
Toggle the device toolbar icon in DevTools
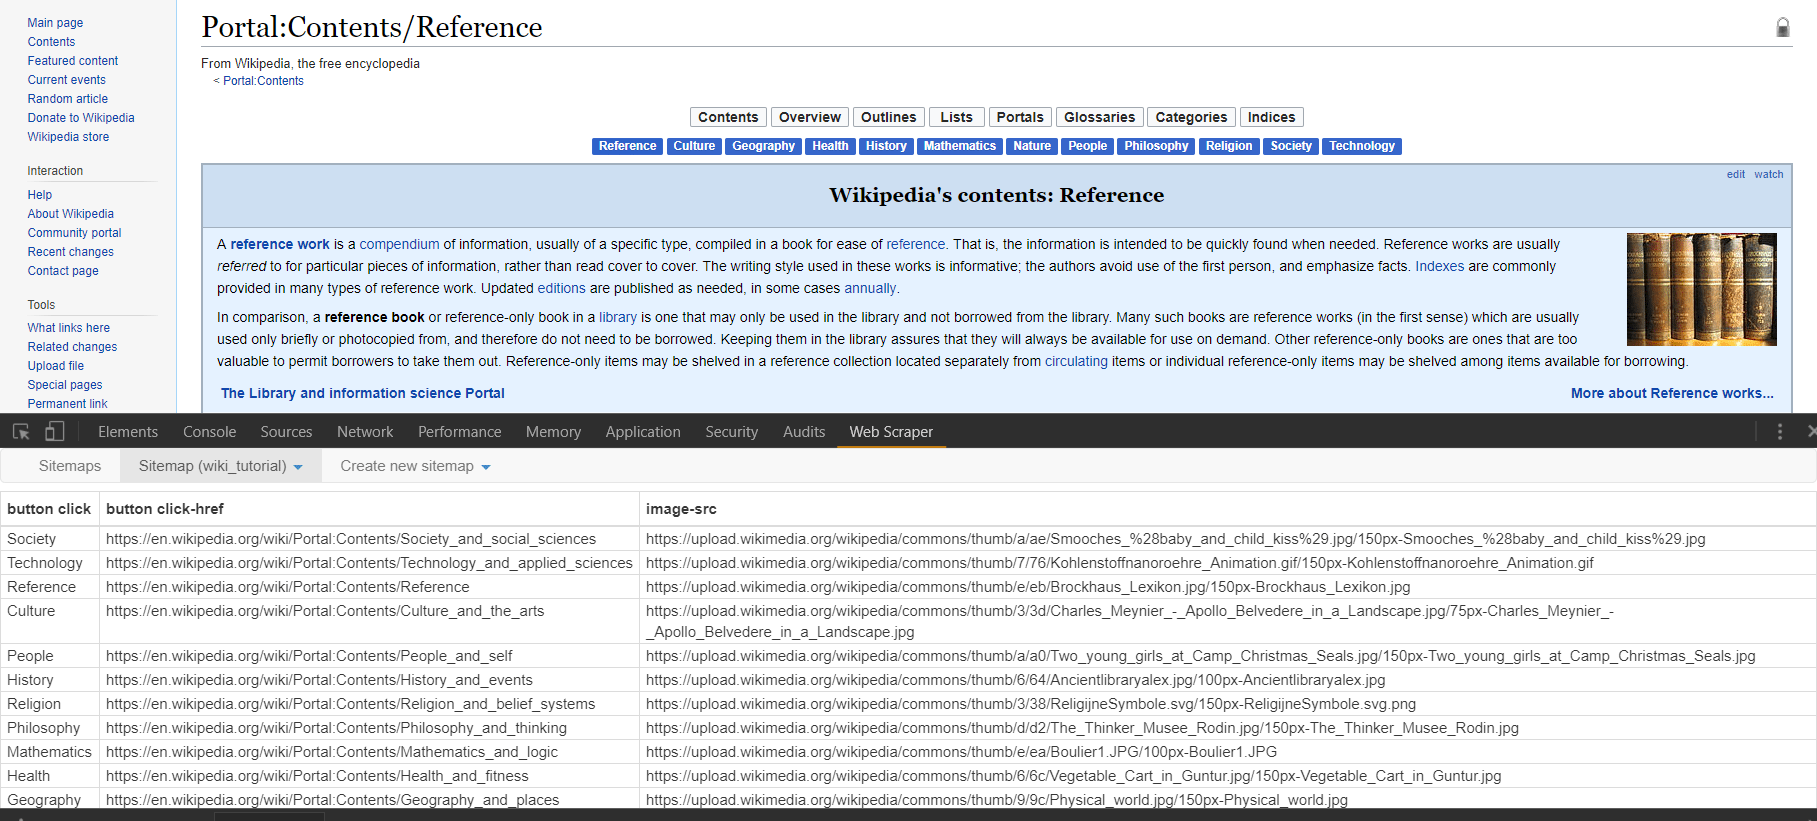(55, 432)
